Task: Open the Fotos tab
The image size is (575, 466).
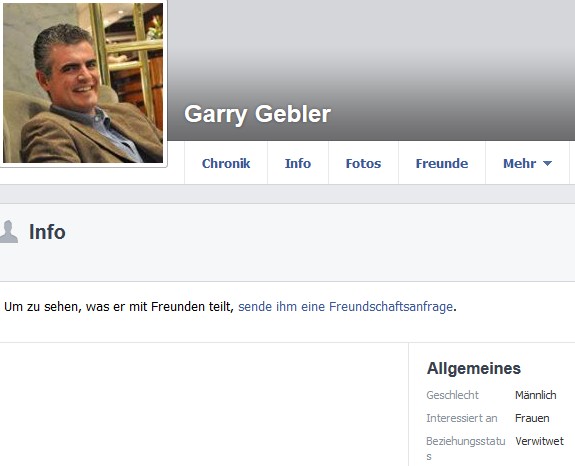Action: [363, 163]
